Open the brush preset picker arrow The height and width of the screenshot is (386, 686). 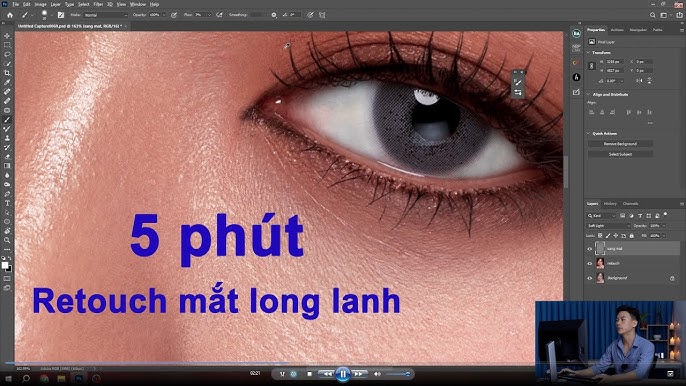pyautogui.click(x=52, y=15)
